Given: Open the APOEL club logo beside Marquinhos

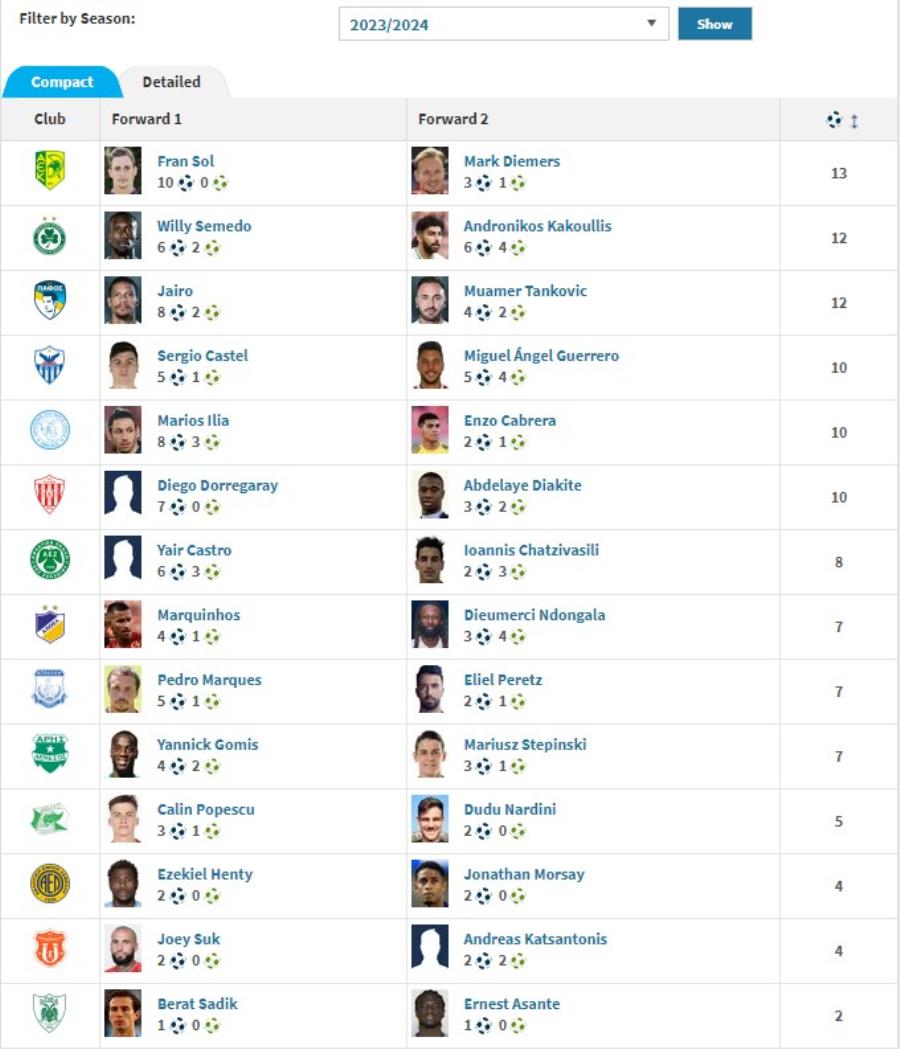Looking at the screenshot, I should [50, 624].
